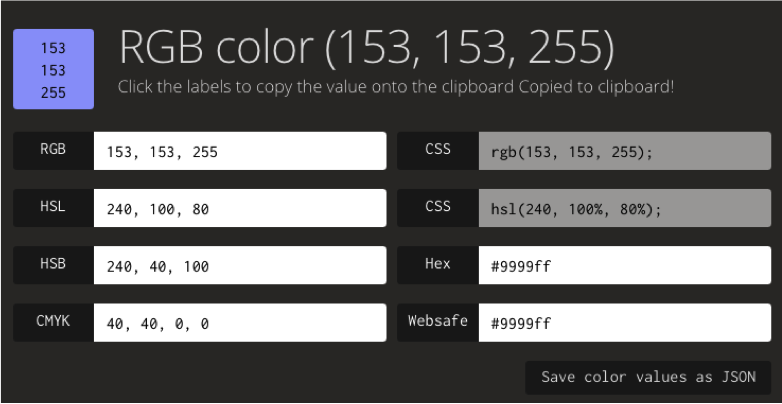Focus the Websafe field showing #9999ff

(x=625, y=322)
